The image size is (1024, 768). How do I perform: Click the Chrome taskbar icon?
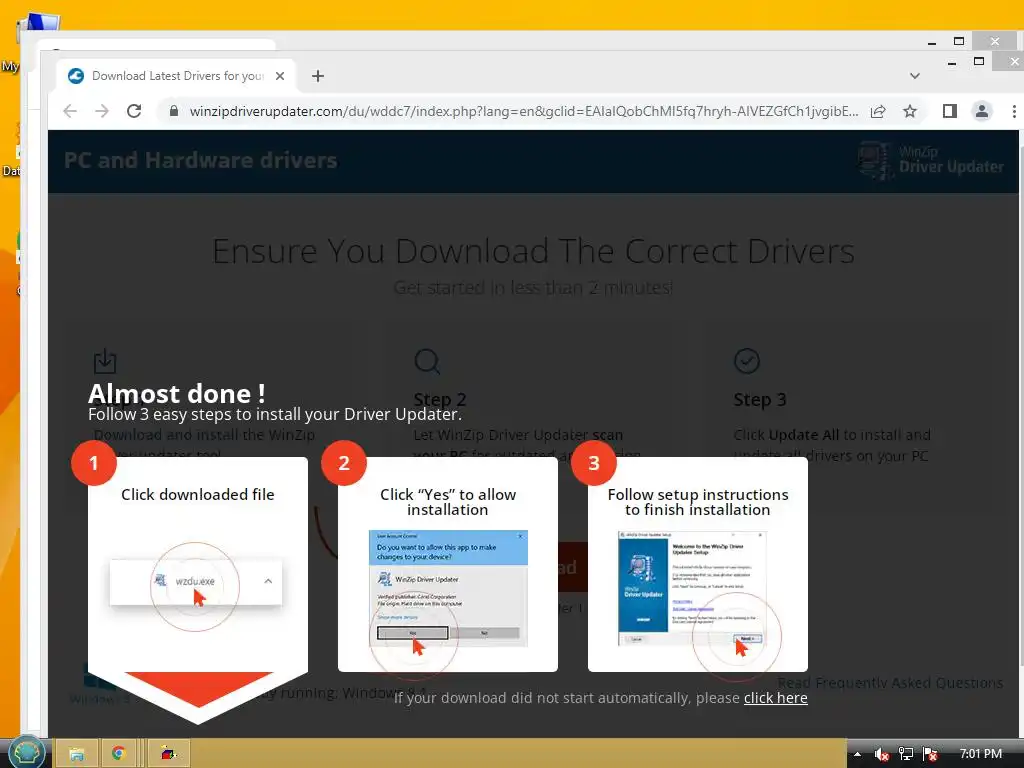pyautogui.click(x=118, y=754)
